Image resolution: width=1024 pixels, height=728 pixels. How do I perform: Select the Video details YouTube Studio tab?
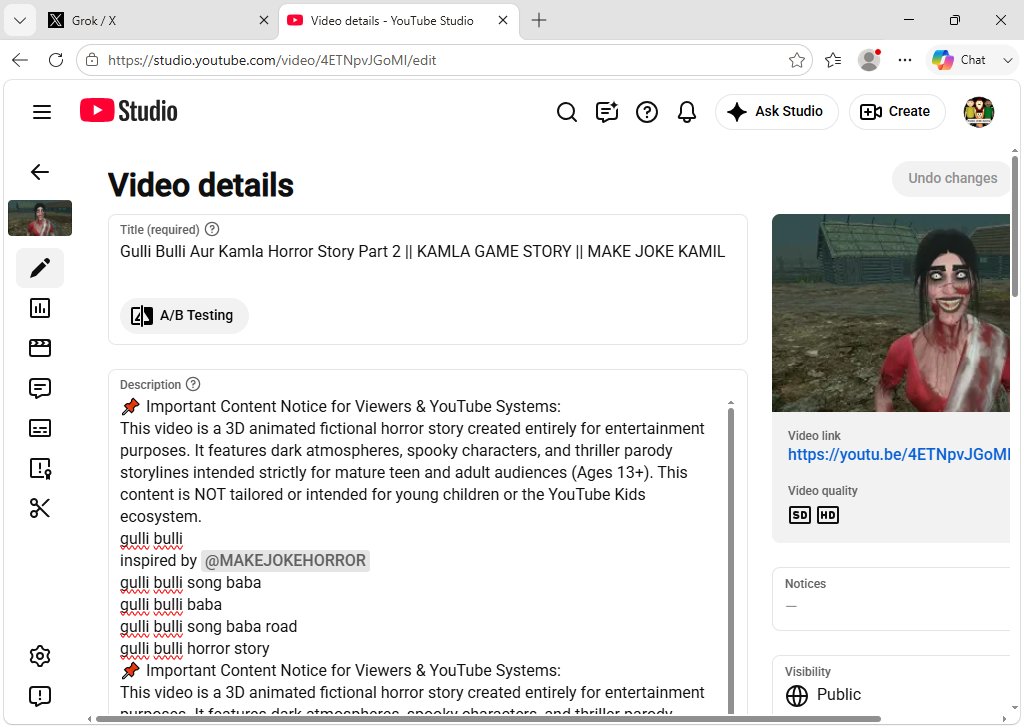(x=392, y=21)
